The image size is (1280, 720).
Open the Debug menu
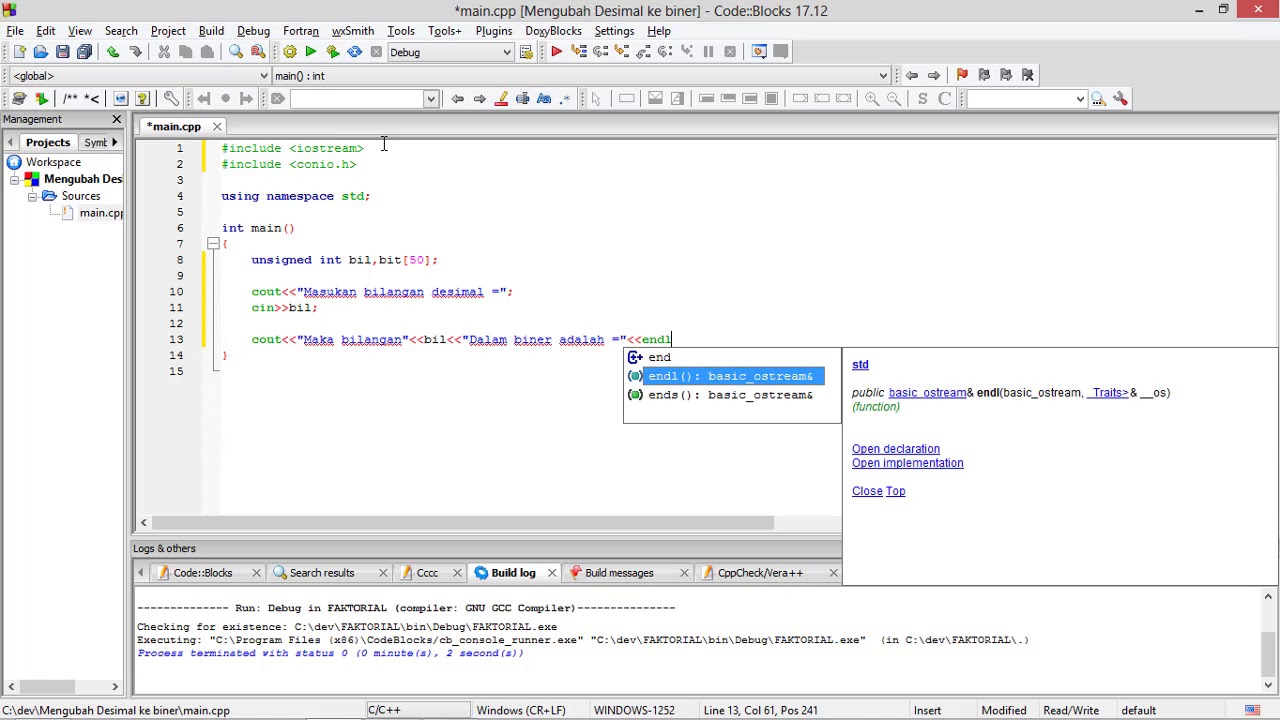[x=253, y=31]
